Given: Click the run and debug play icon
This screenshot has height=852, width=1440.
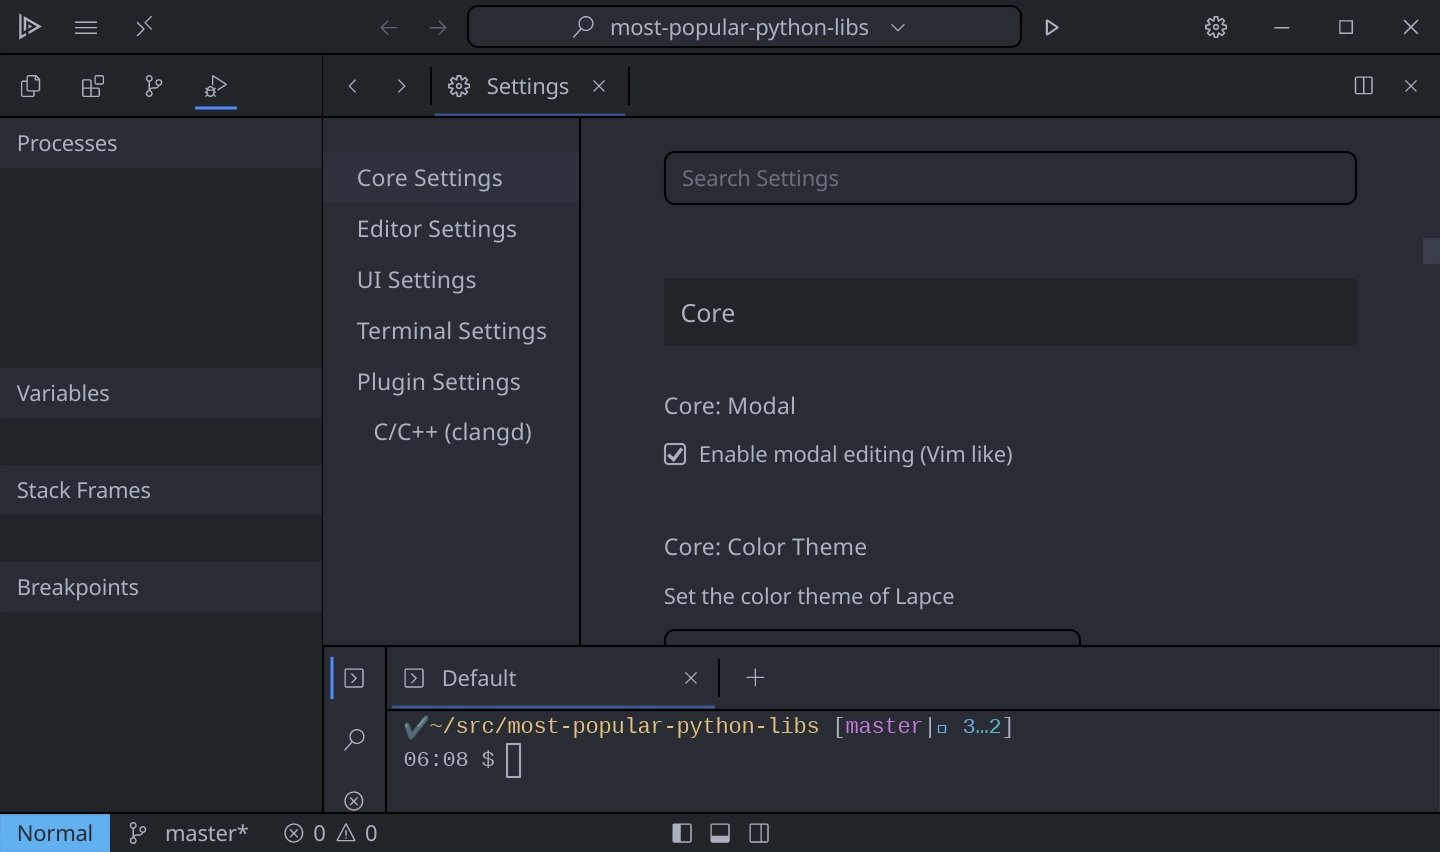Looking at the screenshot, I should click(x=1051, y=28).
